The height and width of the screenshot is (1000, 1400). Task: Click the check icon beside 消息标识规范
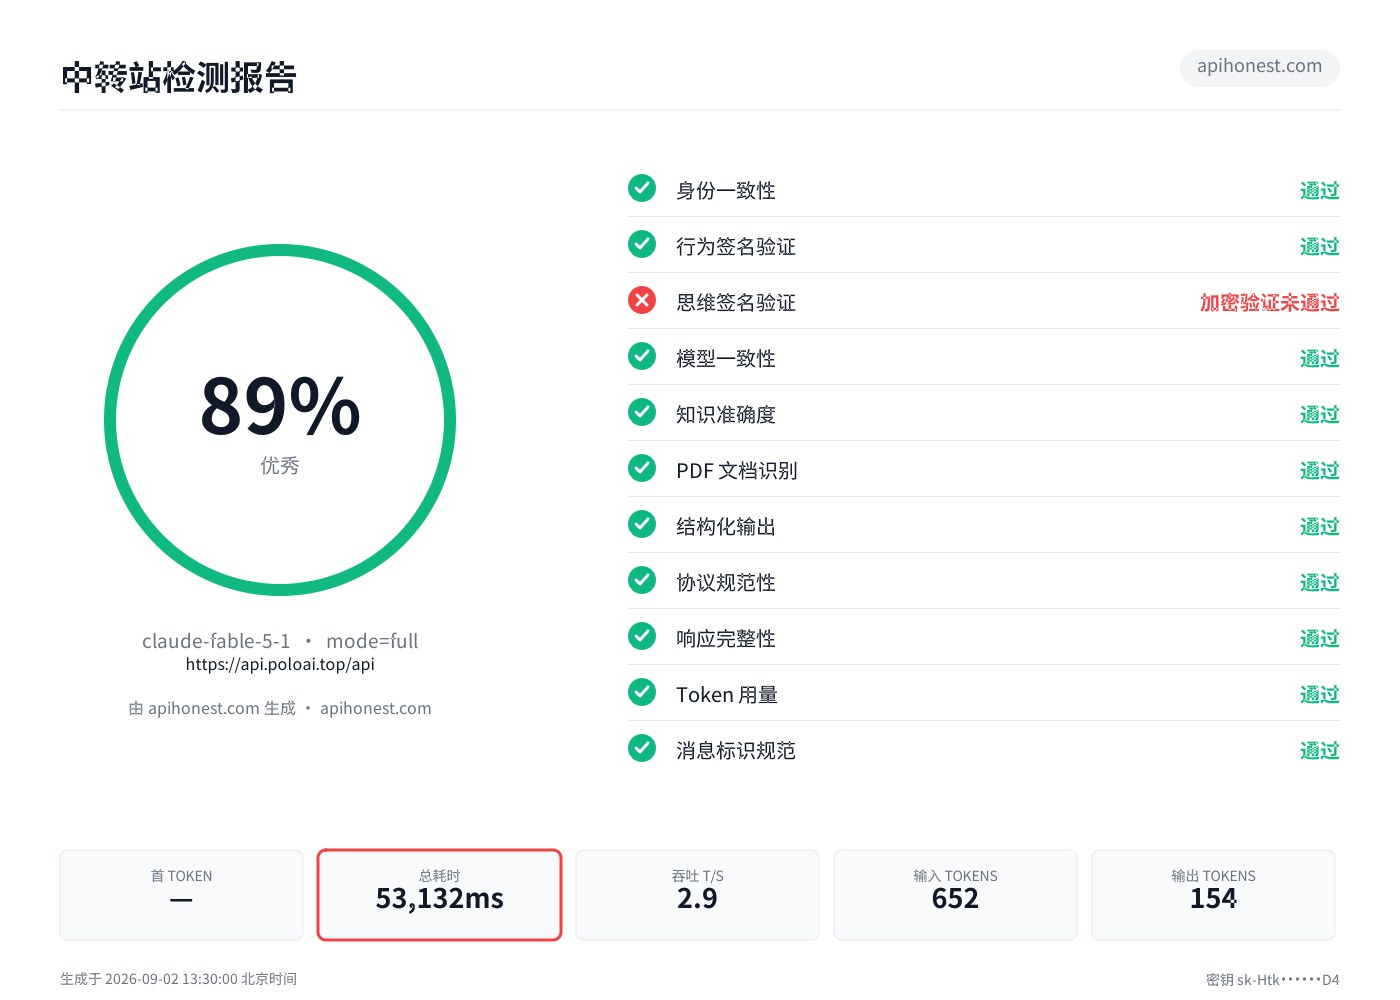click(642, 748)
